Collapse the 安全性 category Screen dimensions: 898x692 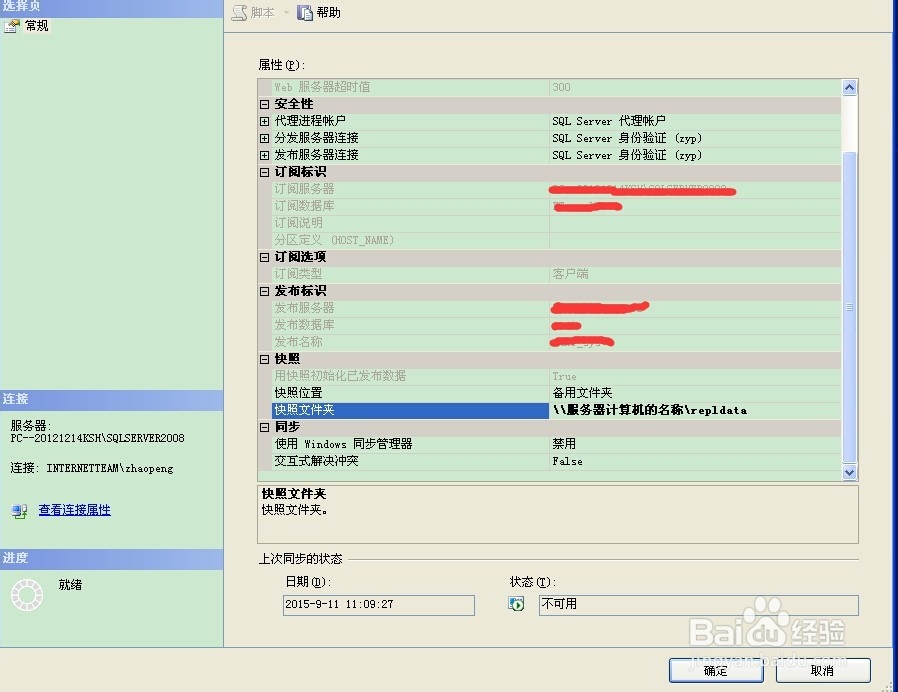(264, 104)
